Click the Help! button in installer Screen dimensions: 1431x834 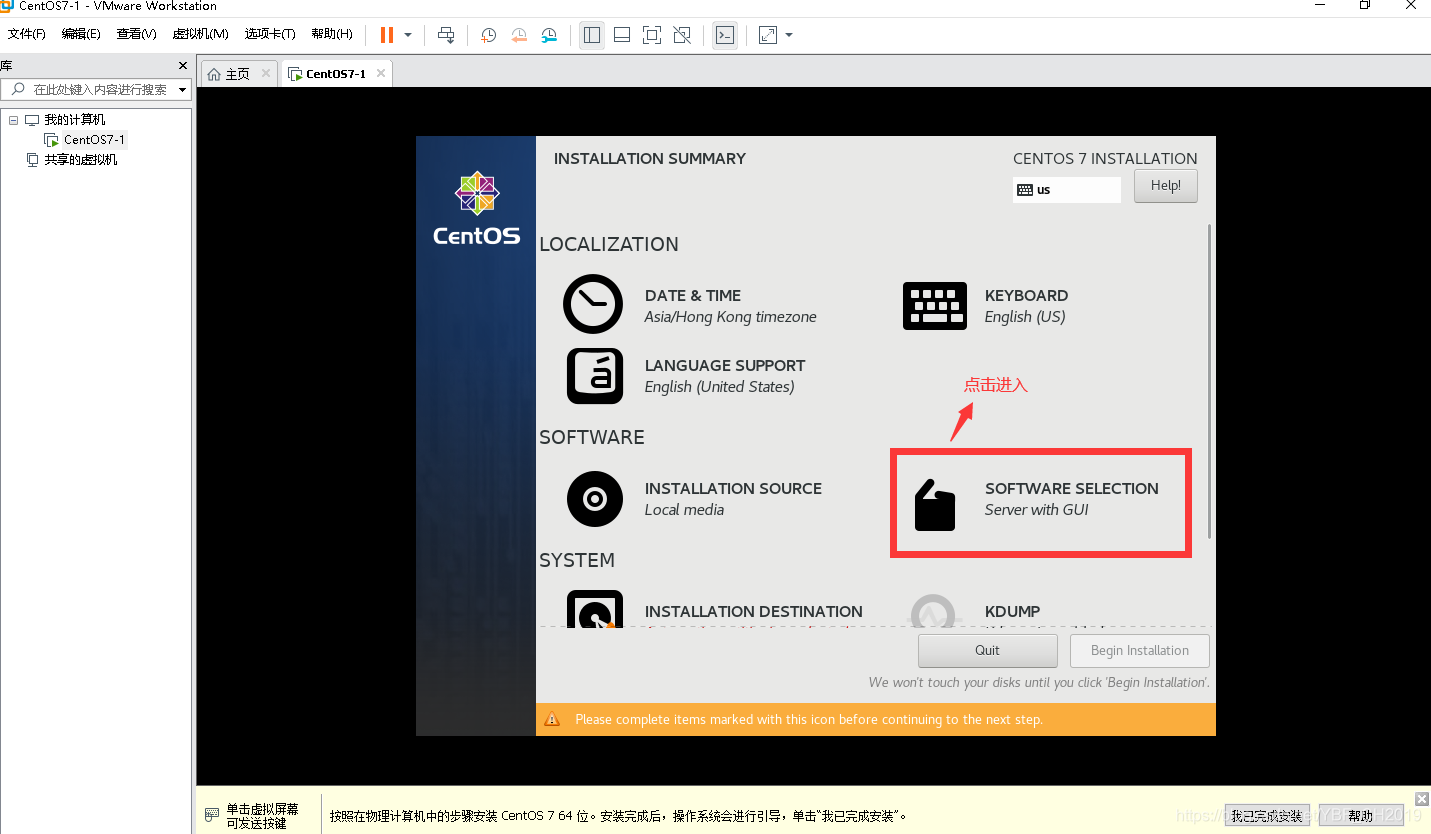[x=1165, y=186]
